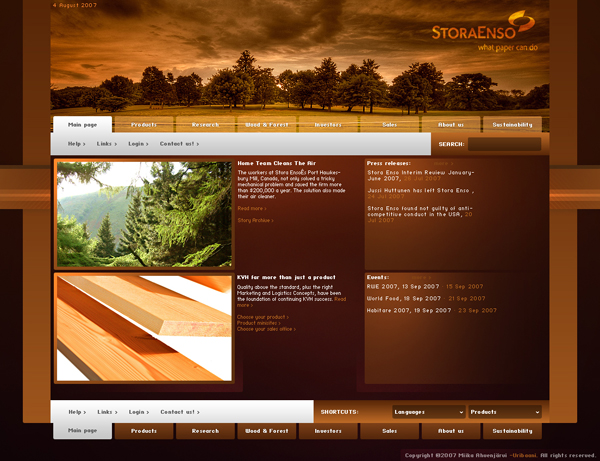This screenshot has width=600, height=461.
Task: Focus the Search input field
Action: pos(504,144)
